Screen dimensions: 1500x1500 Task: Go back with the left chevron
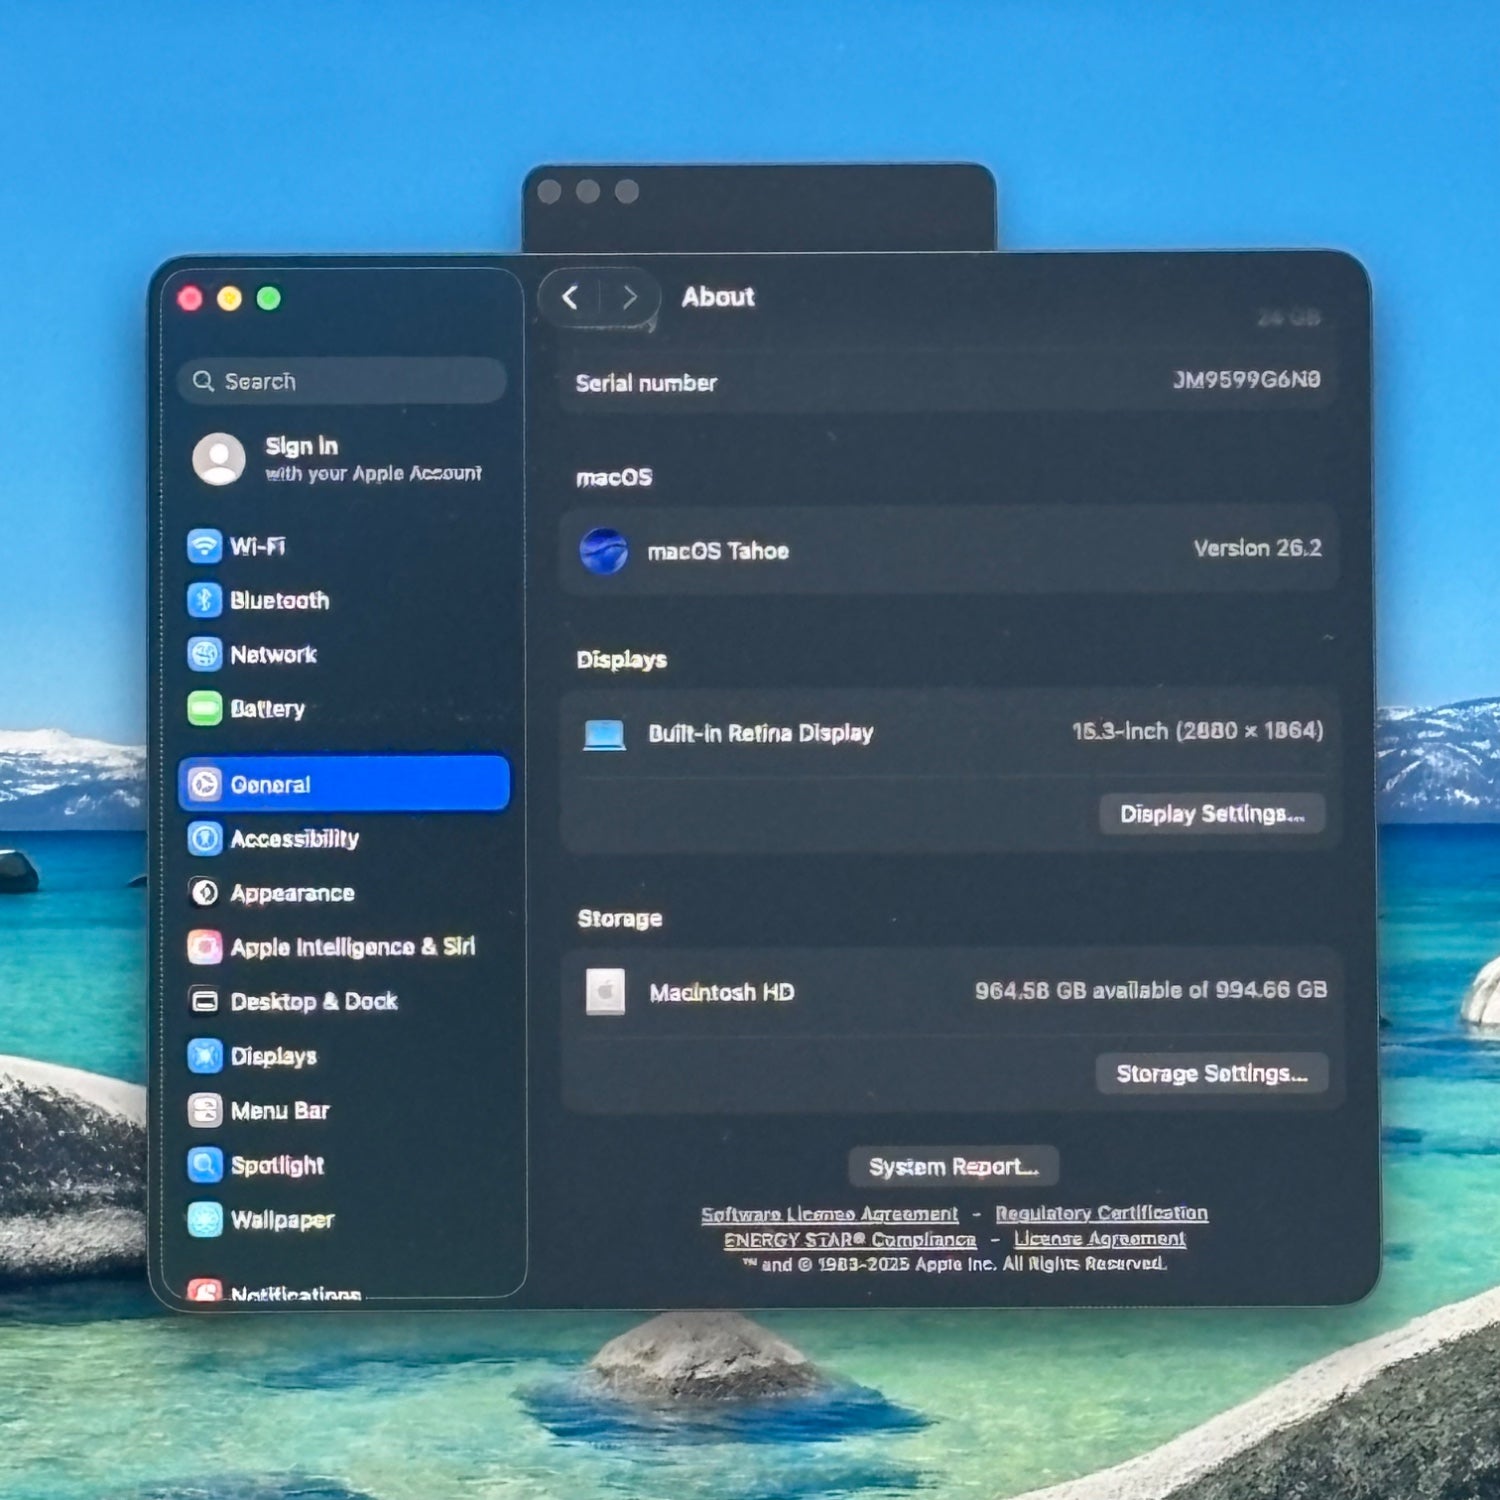570,297
